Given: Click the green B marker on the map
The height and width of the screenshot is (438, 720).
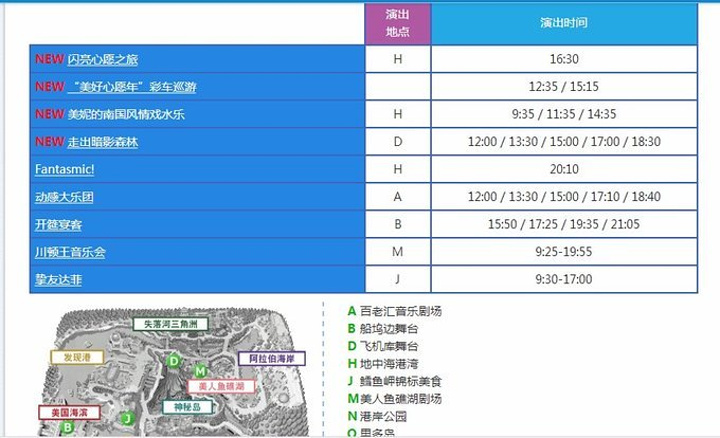Looking at the screenshot, I should tap(68, 427).
